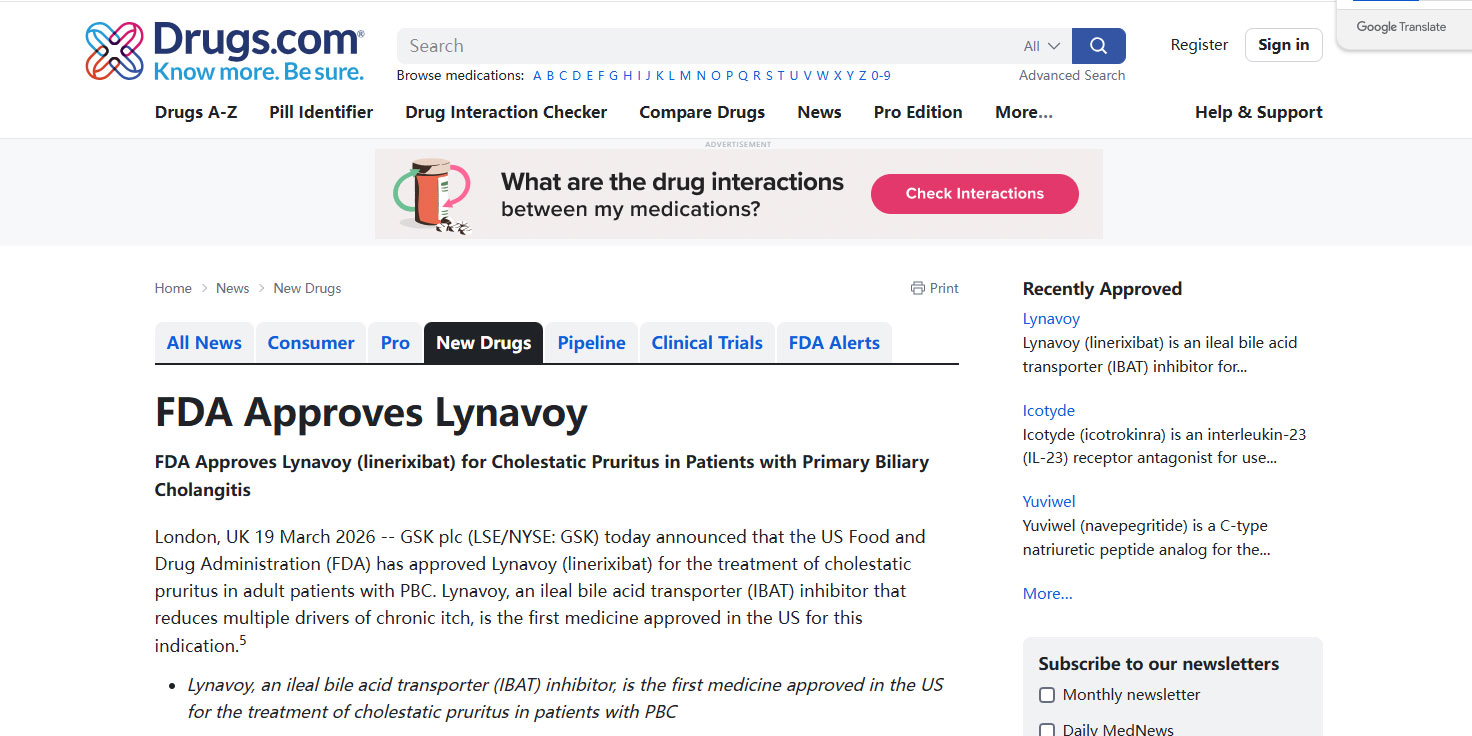Screen dimensions: 1472x736
Task: Open the Icotyde recently approved link
Action: (x=1048, y=411)
